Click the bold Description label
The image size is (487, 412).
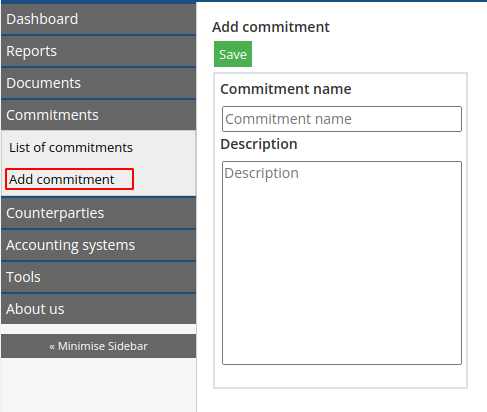(x=259, y=144)
